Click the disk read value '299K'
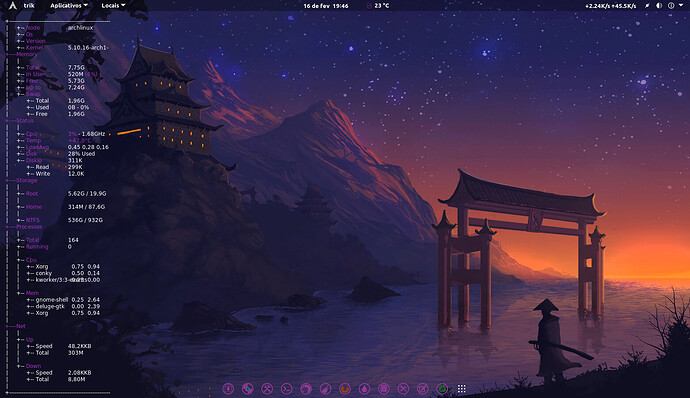 pos(75,167)
